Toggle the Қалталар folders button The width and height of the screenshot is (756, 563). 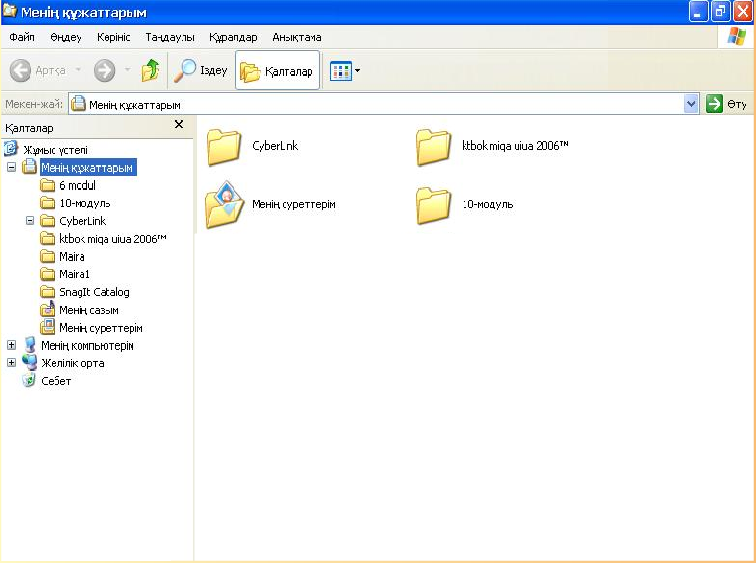tap(277, 70)
